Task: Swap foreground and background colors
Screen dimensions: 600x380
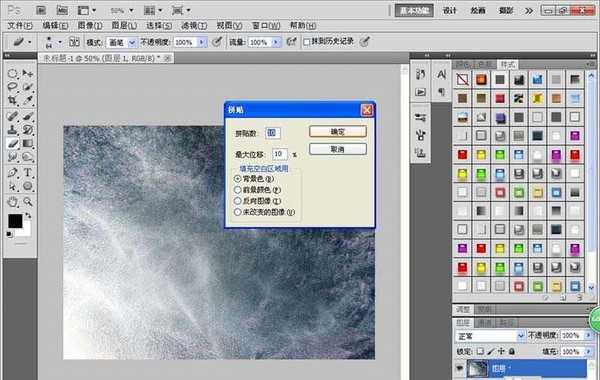Action: (x=28, y=216)
